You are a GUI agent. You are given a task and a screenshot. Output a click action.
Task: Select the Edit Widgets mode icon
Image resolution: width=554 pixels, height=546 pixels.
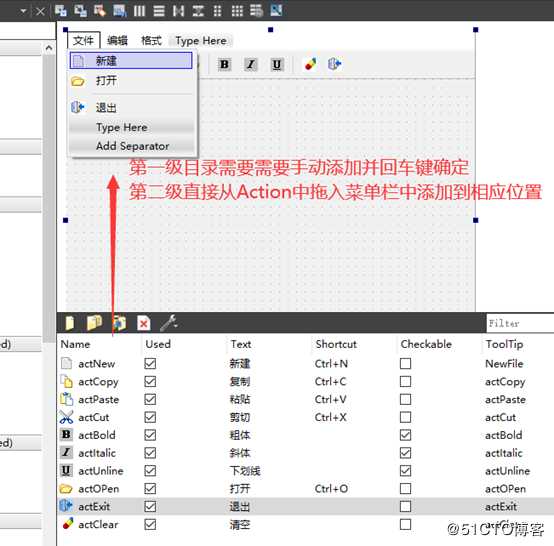(x=61, y=11)
